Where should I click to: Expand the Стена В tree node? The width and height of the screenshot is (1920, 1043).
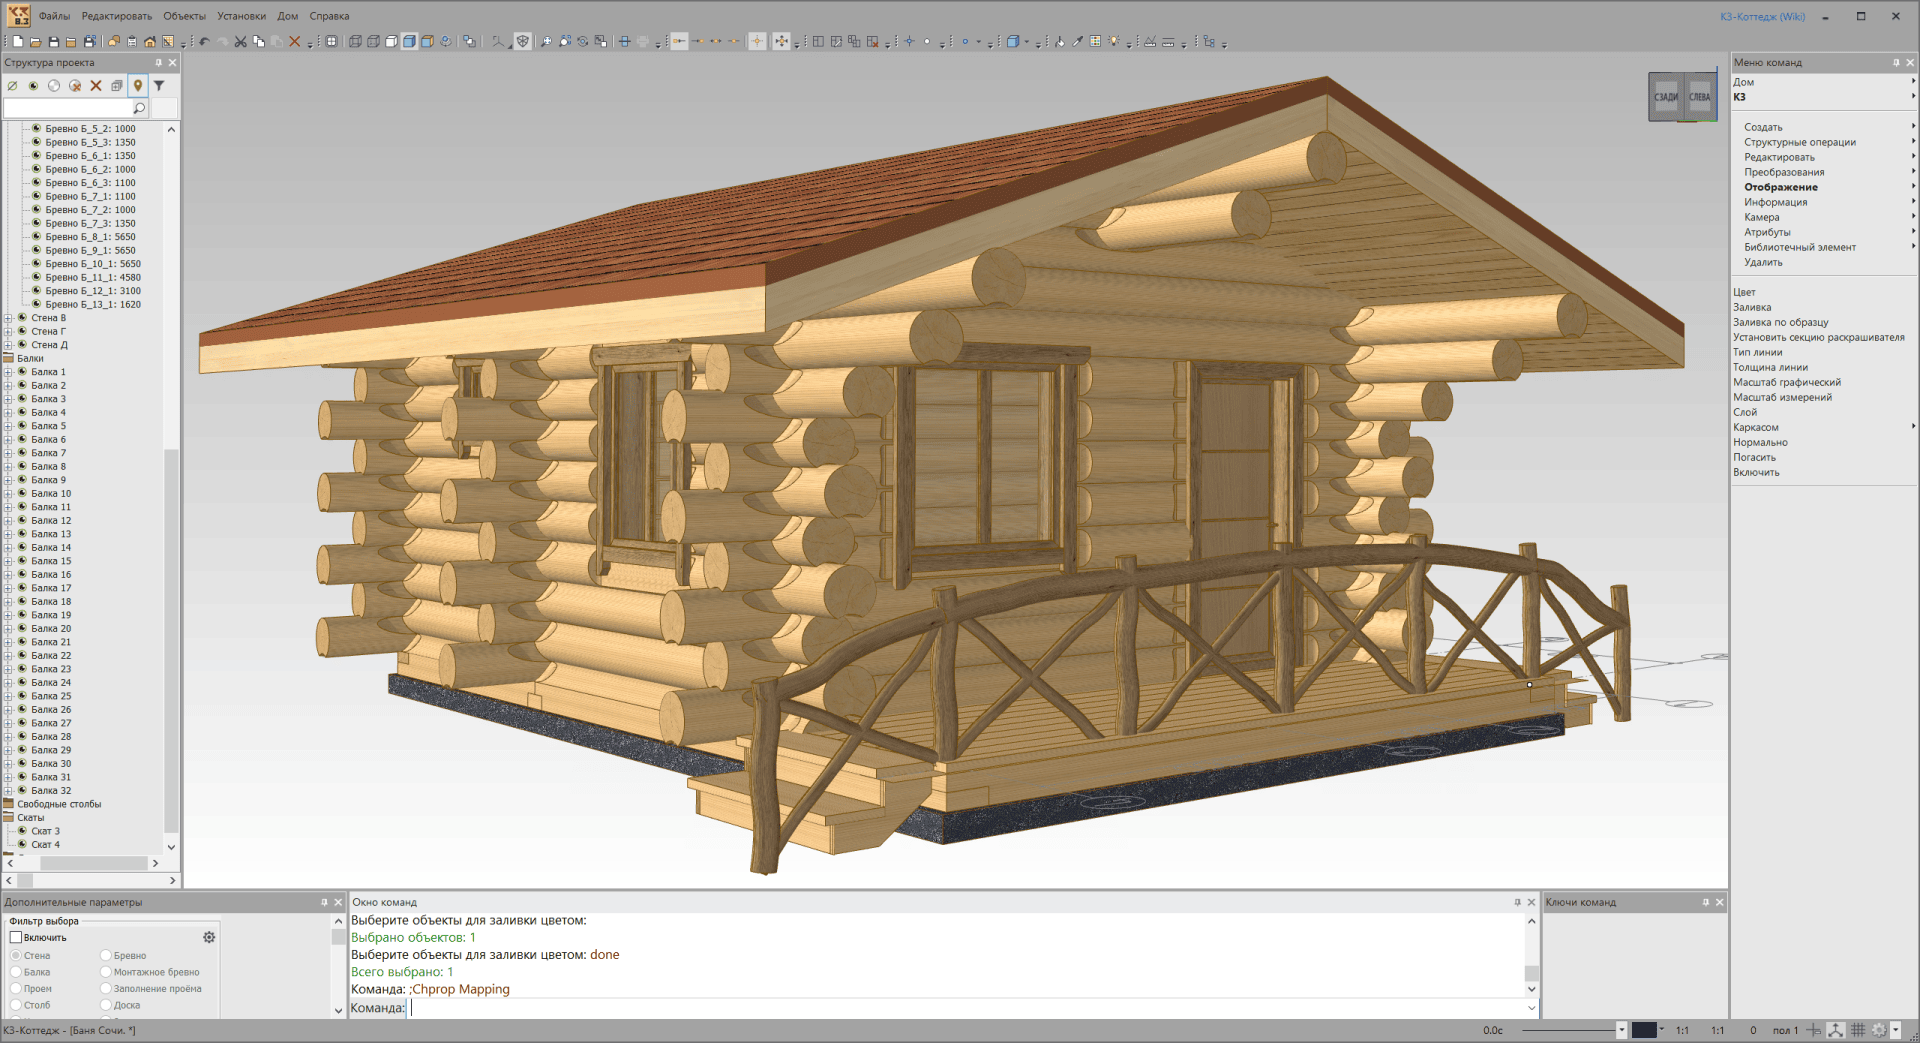click(x=9, y=318)
